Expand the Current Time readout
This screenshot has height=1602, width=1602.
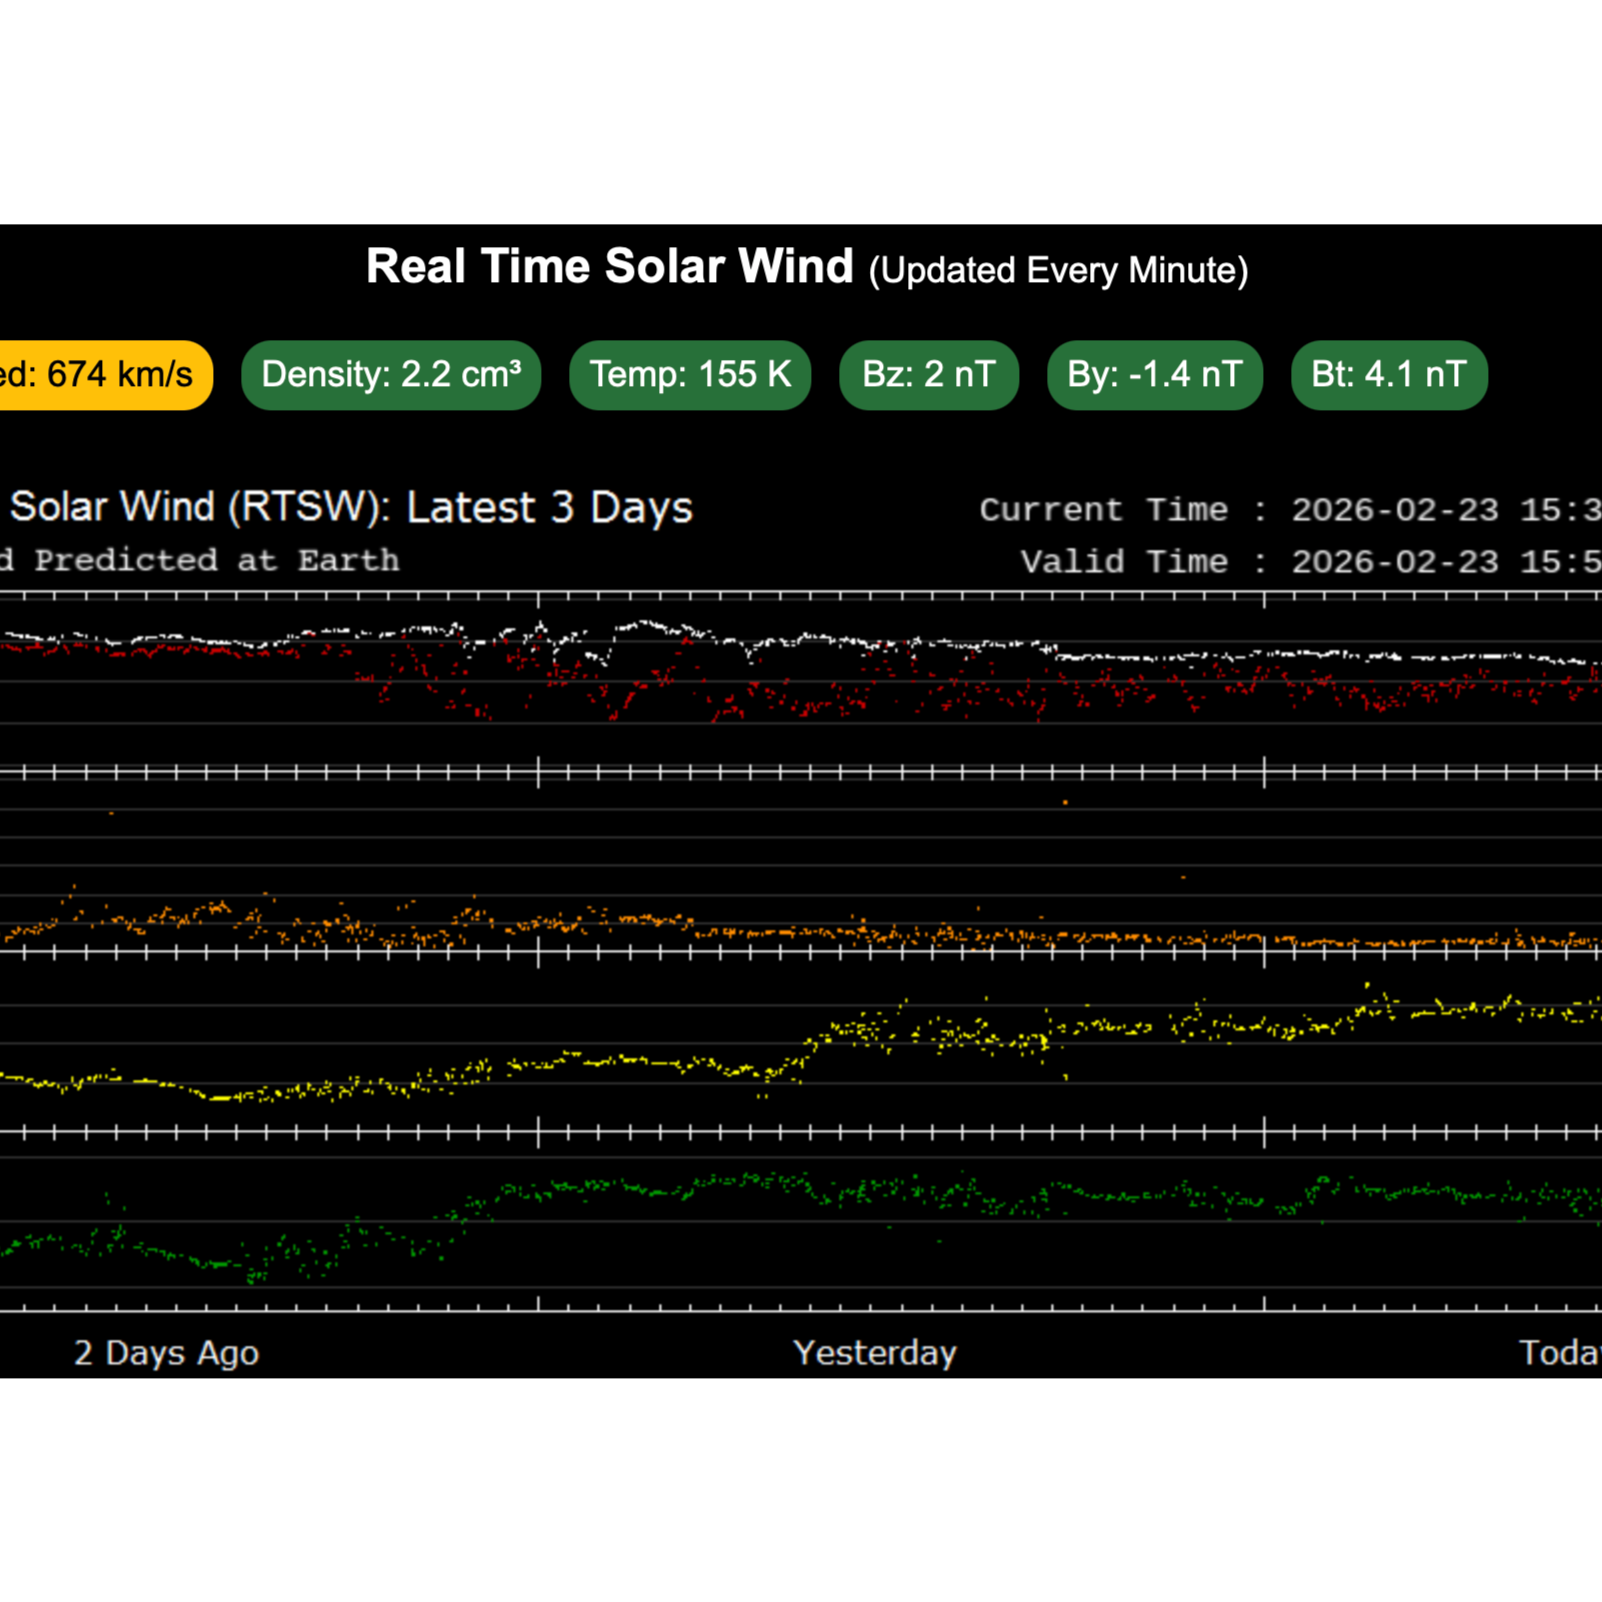(1290, 508)
